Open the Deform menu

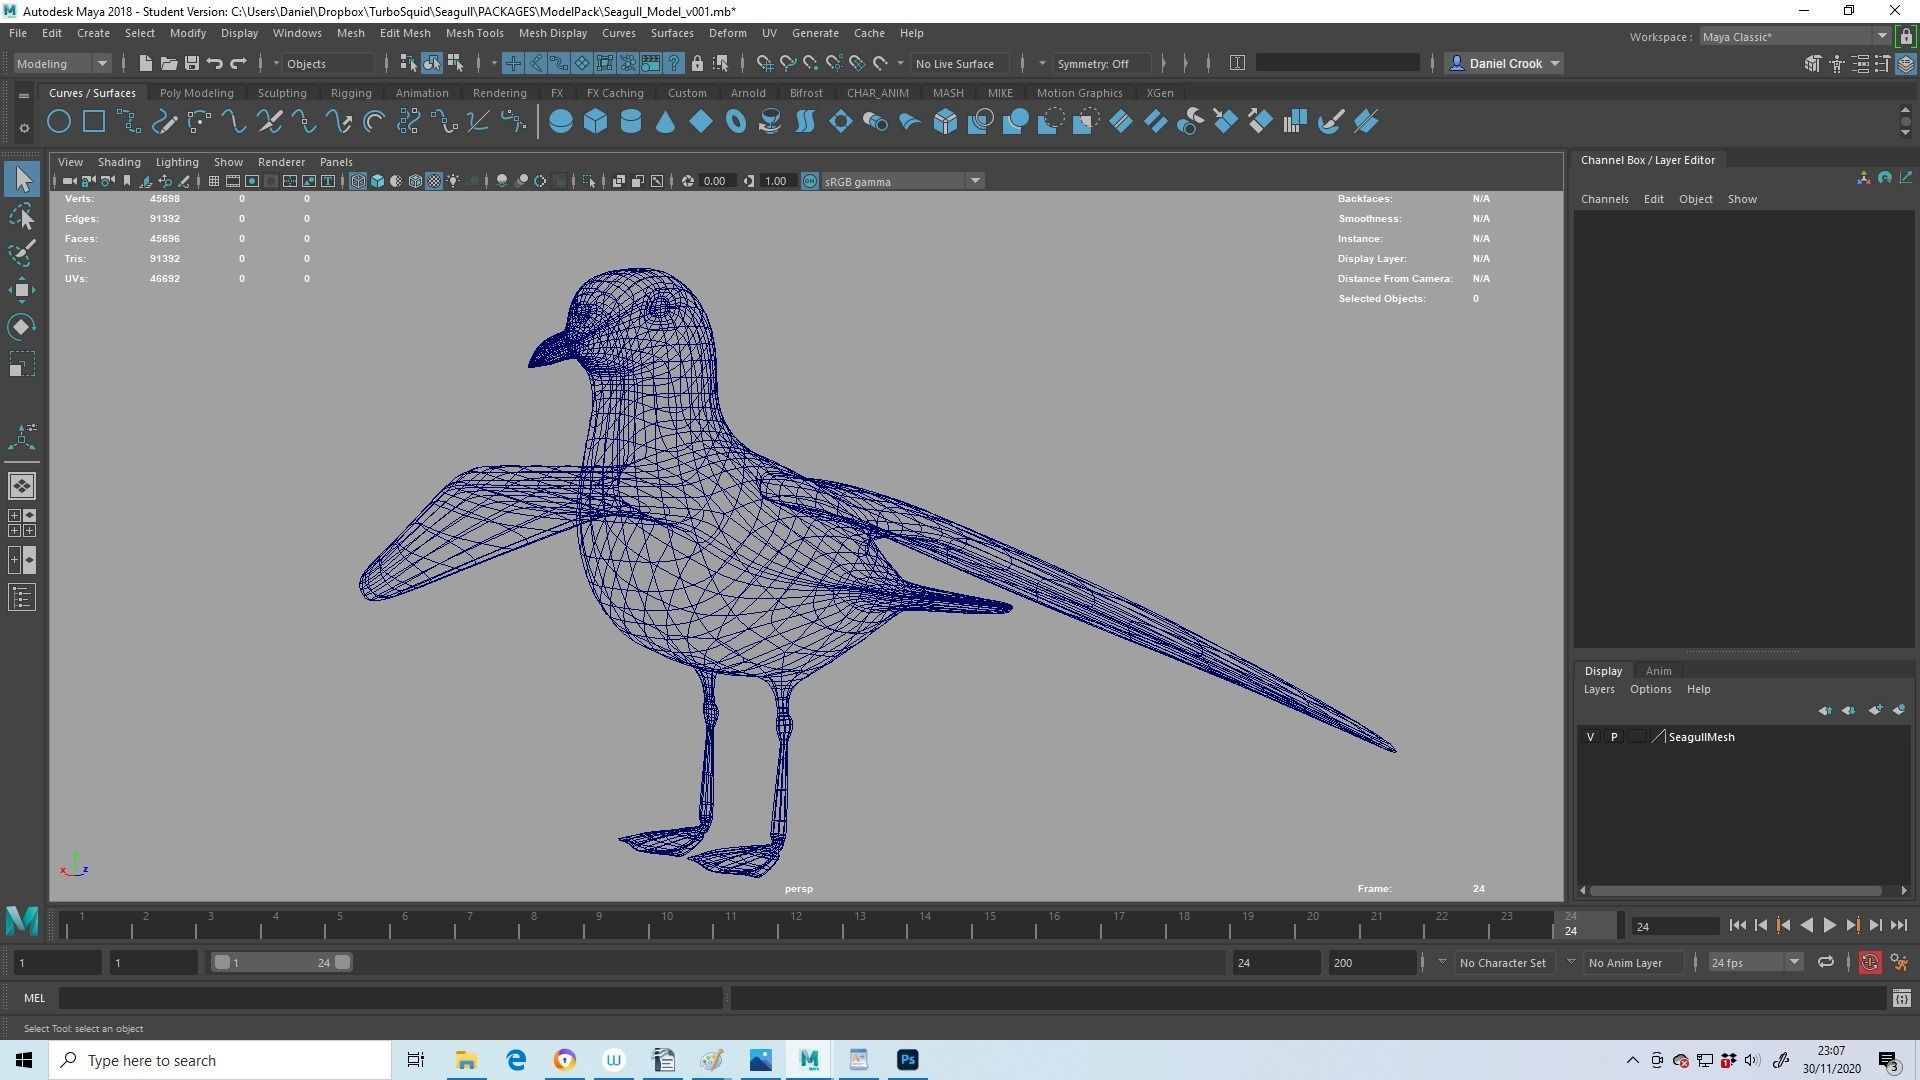727,33
